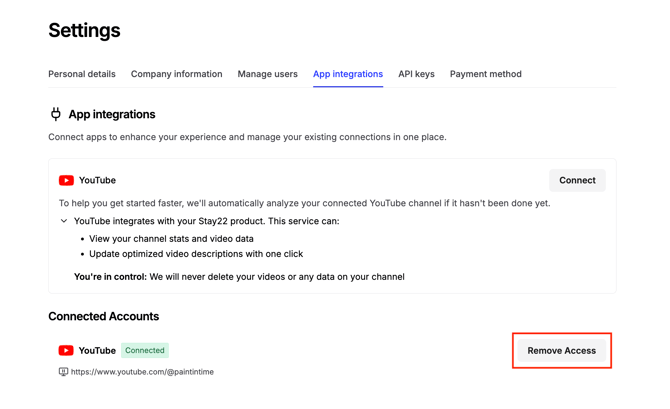This screenshot has height=409, width=670.
Task: Click the YouTube label in integration card
Action: (97, 181)
